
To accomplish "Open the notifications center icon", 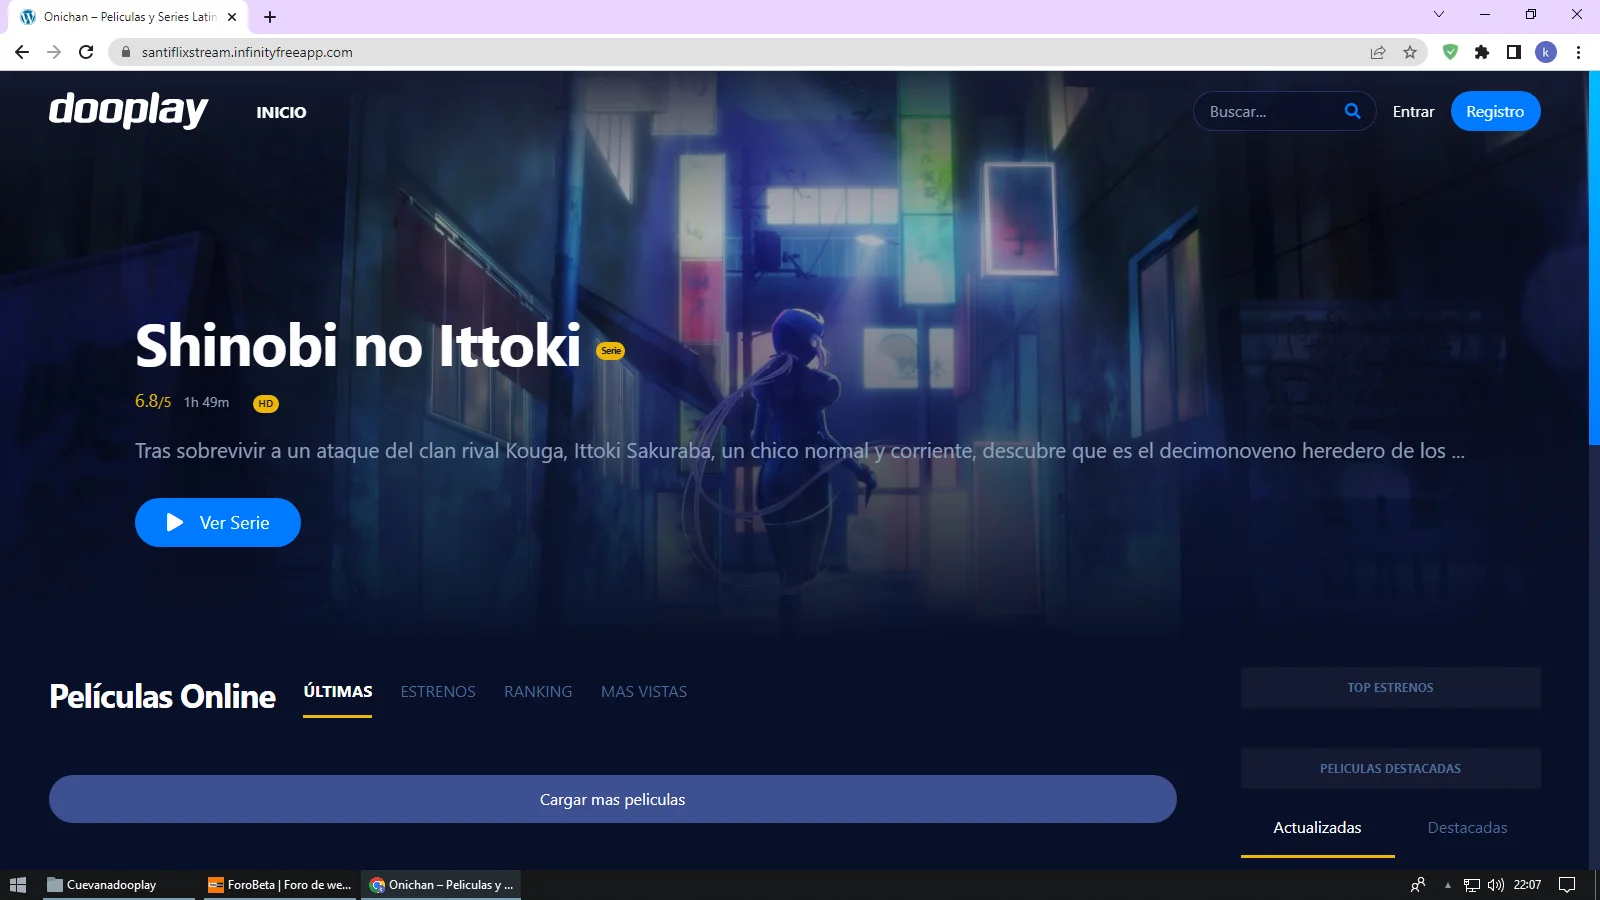I will click(x=1567, y=885).
